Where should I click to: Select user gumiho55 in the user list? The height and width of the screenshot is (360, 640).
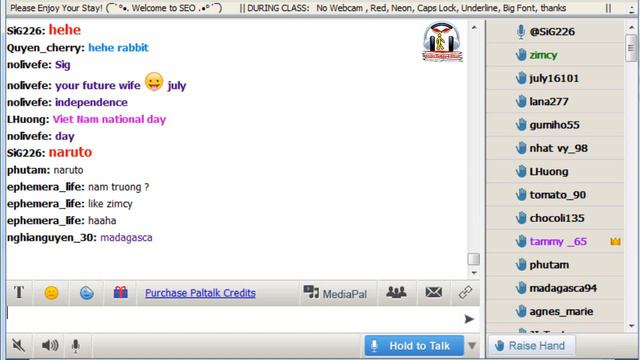point(555,124)
